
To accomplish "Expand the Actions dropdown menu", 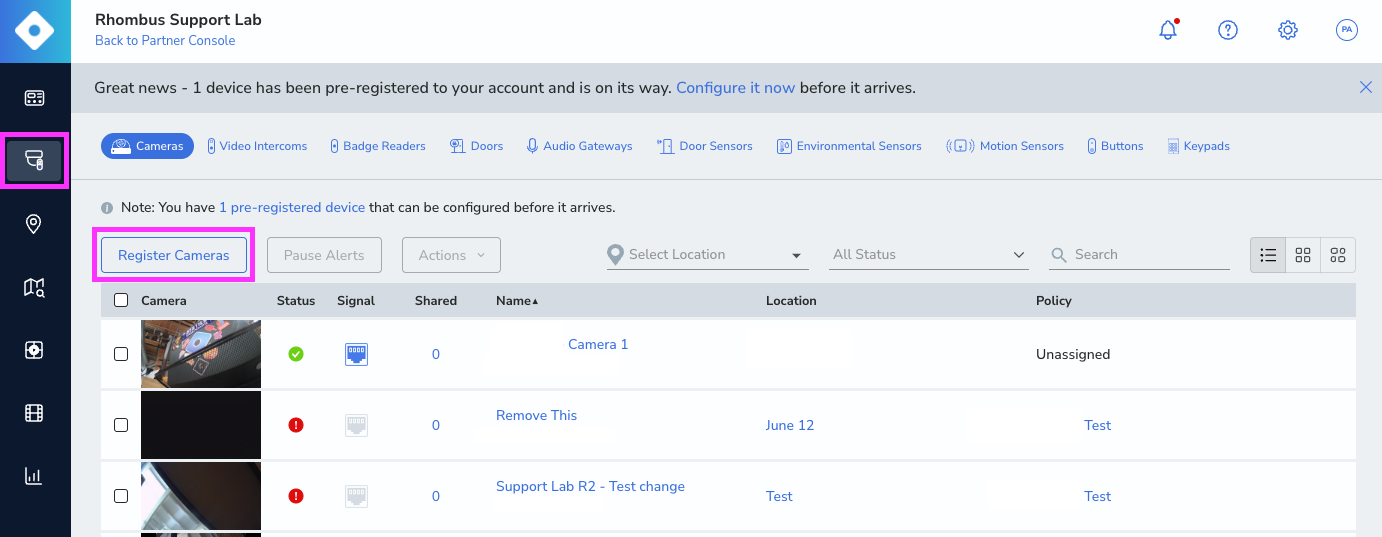I will click(451, 255).
